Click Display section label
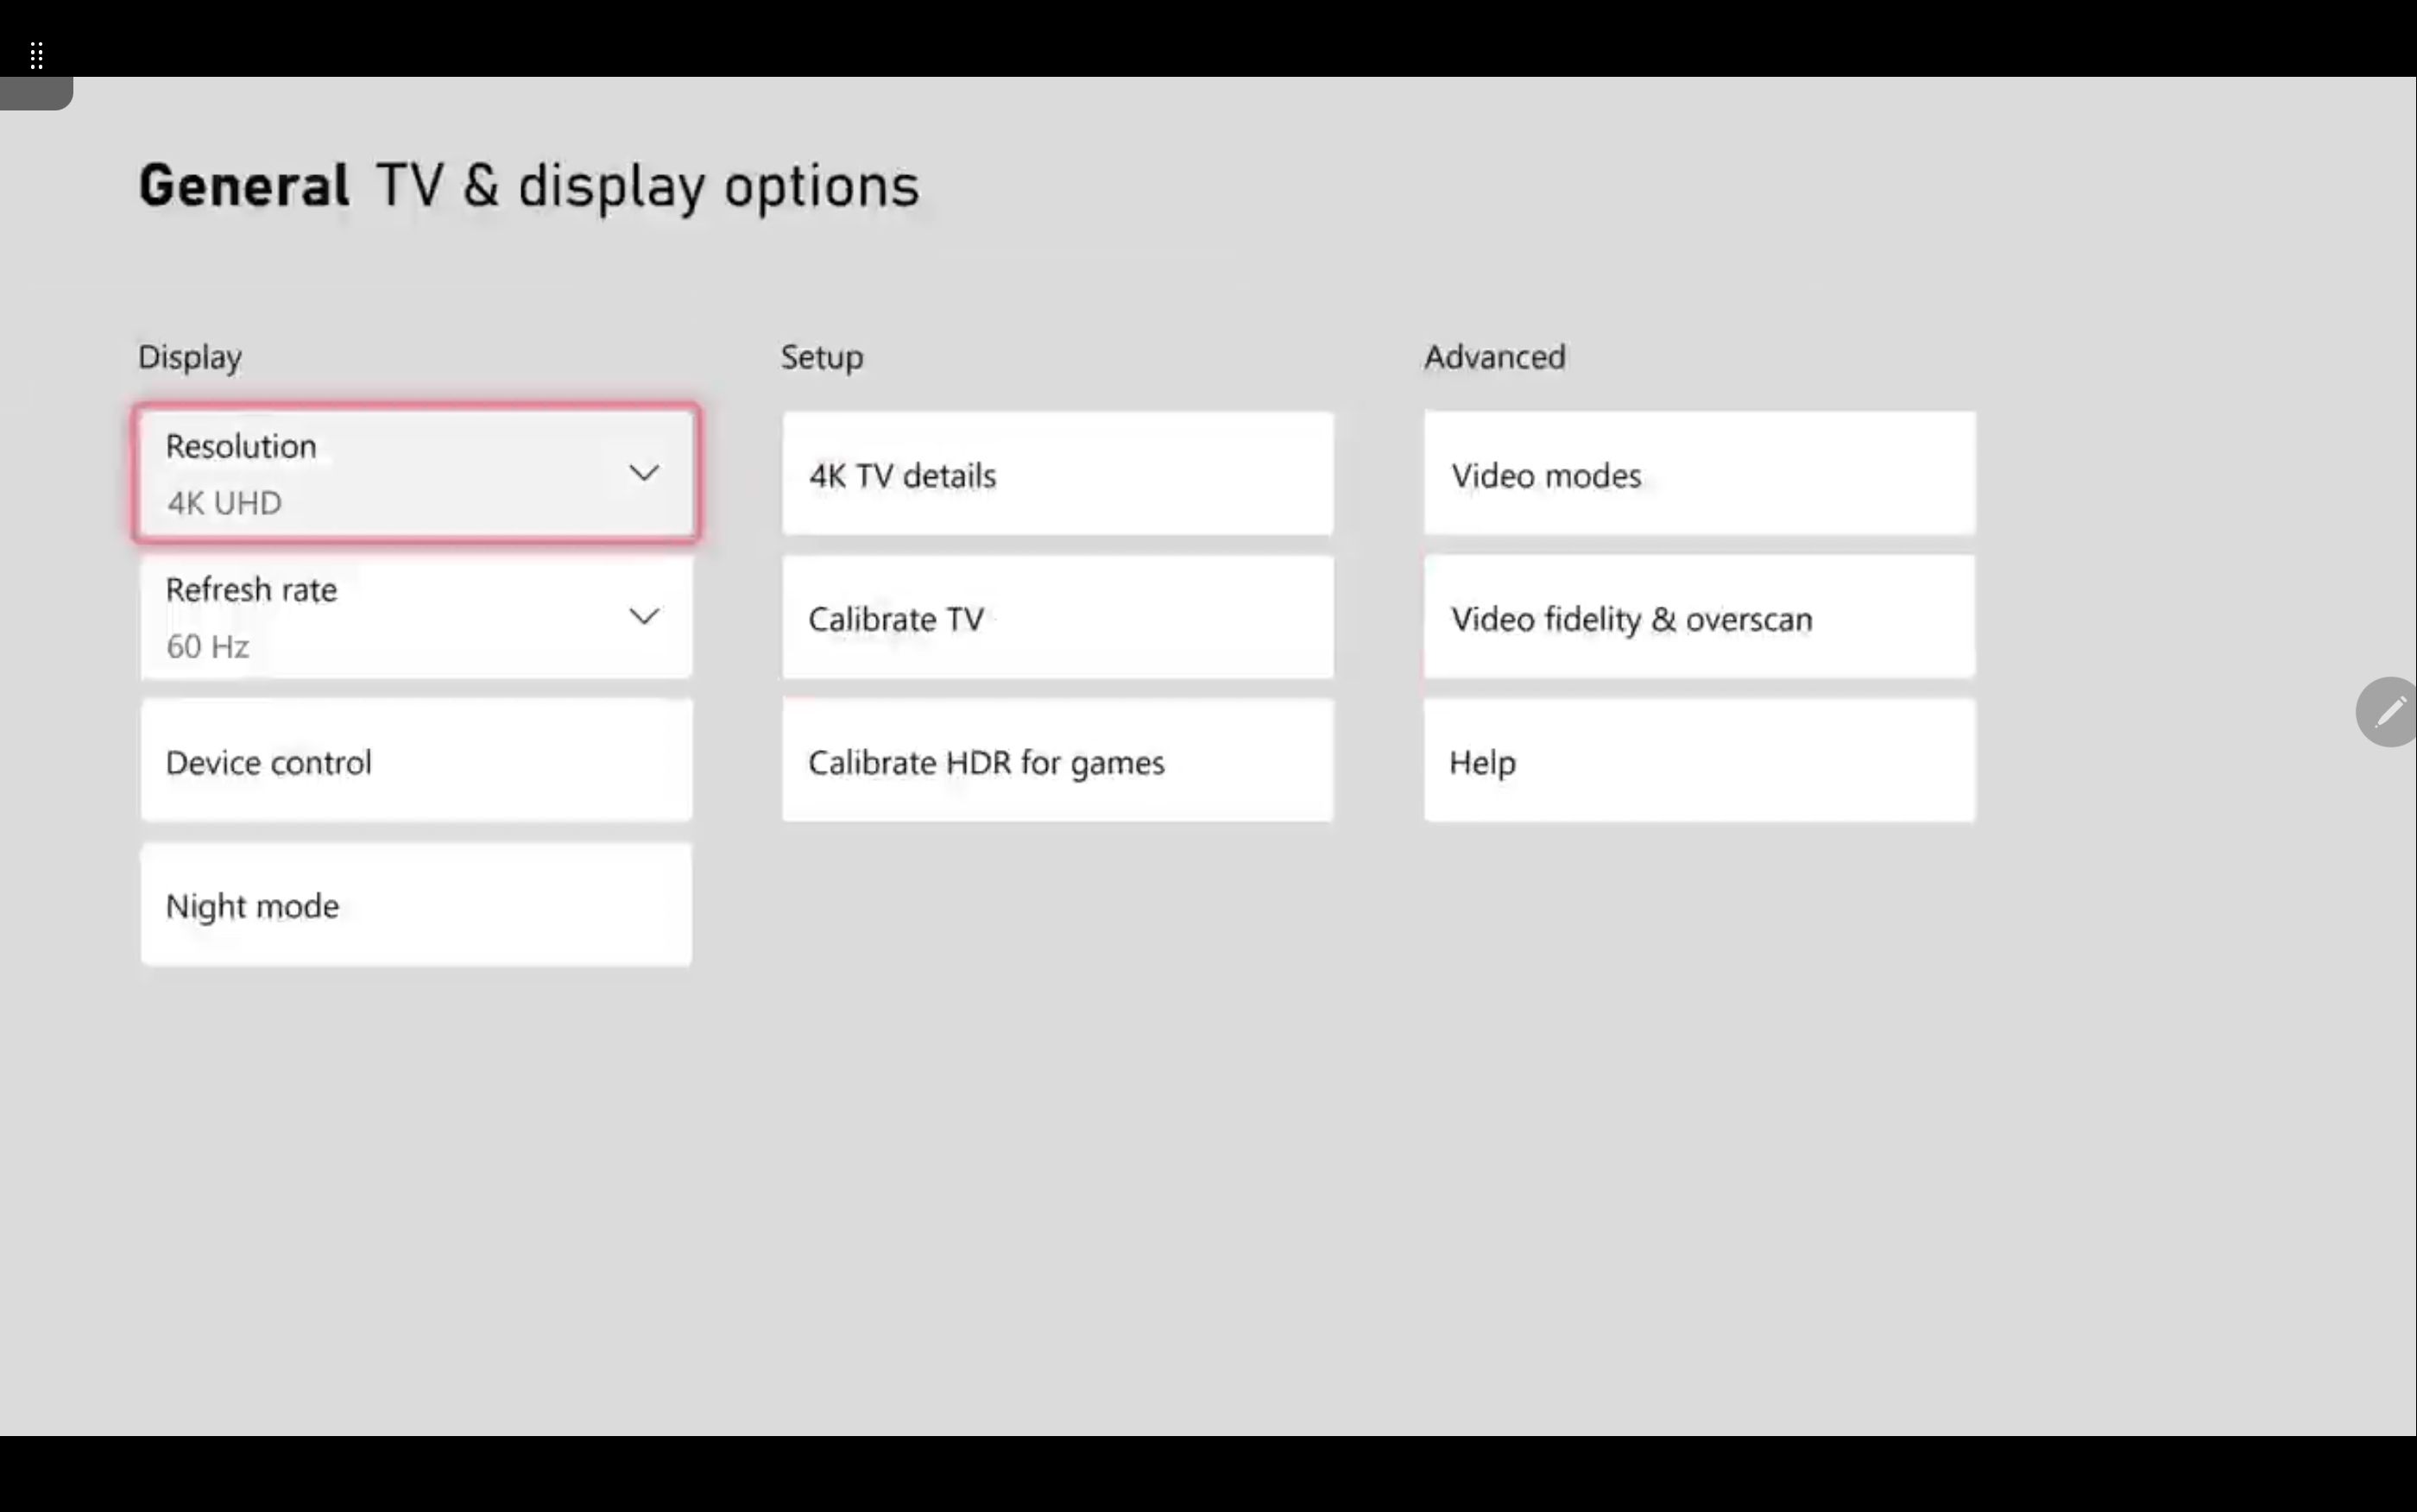Screen dimensions: 2417x1512 tap(190, 357)
